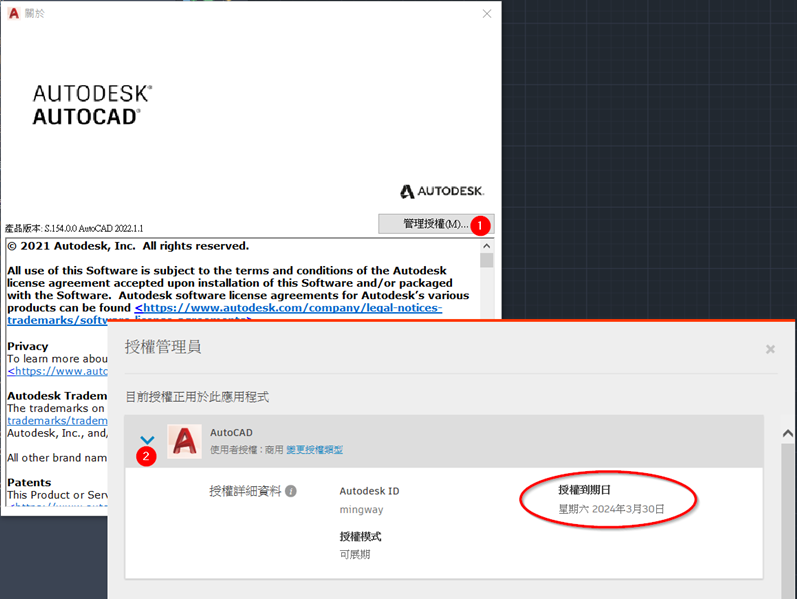797x599 pixels.
Task: Select the expiry date 星期六 2024年3月30日
Action: point(611,509)
